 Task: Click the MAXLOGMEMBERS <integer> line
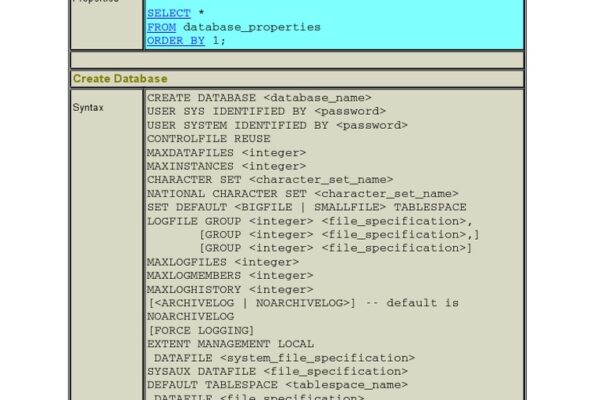(230, 276)
